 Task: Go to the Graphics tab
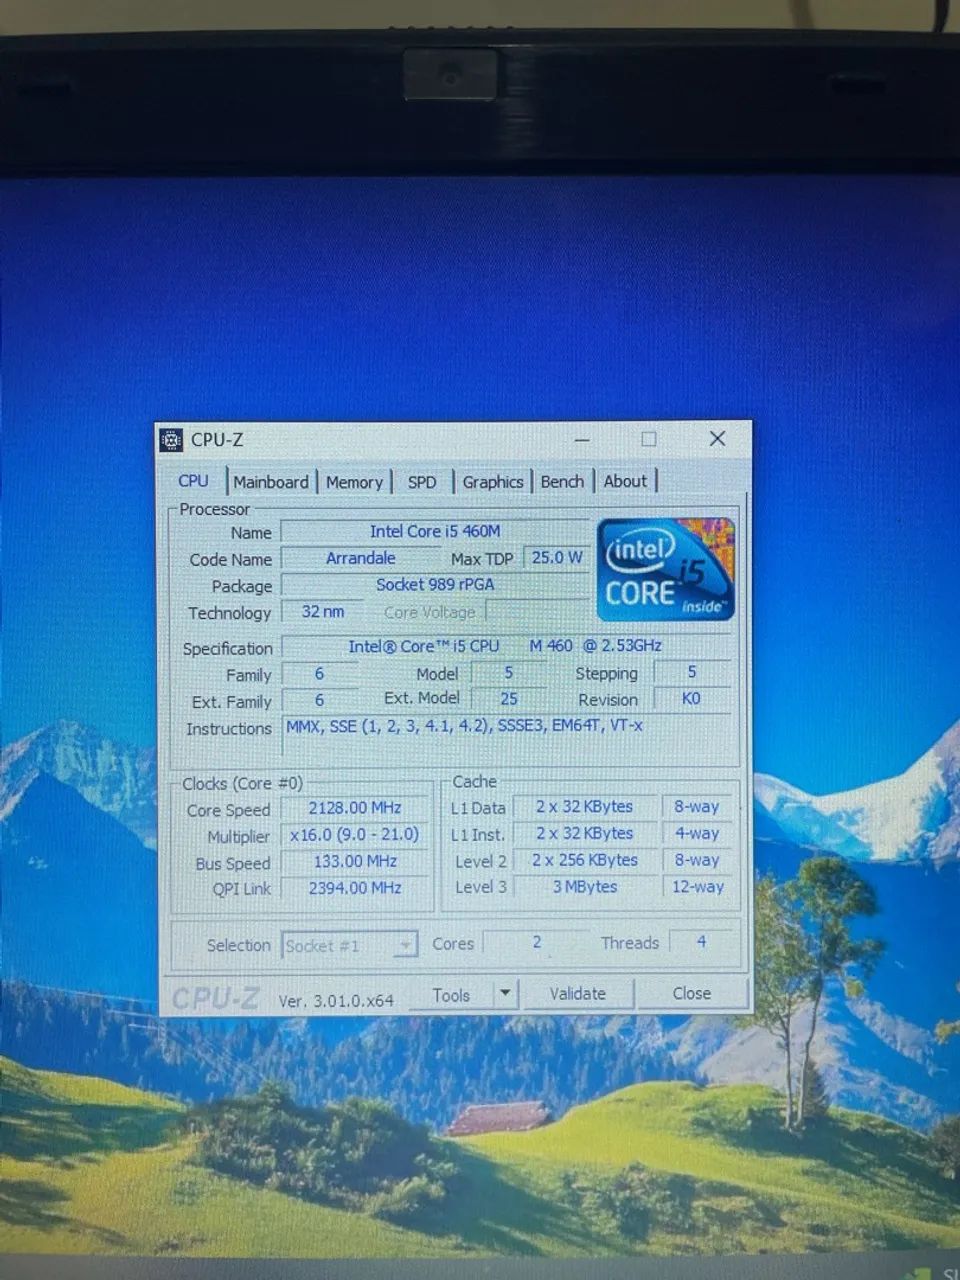[x=493, y=482]
